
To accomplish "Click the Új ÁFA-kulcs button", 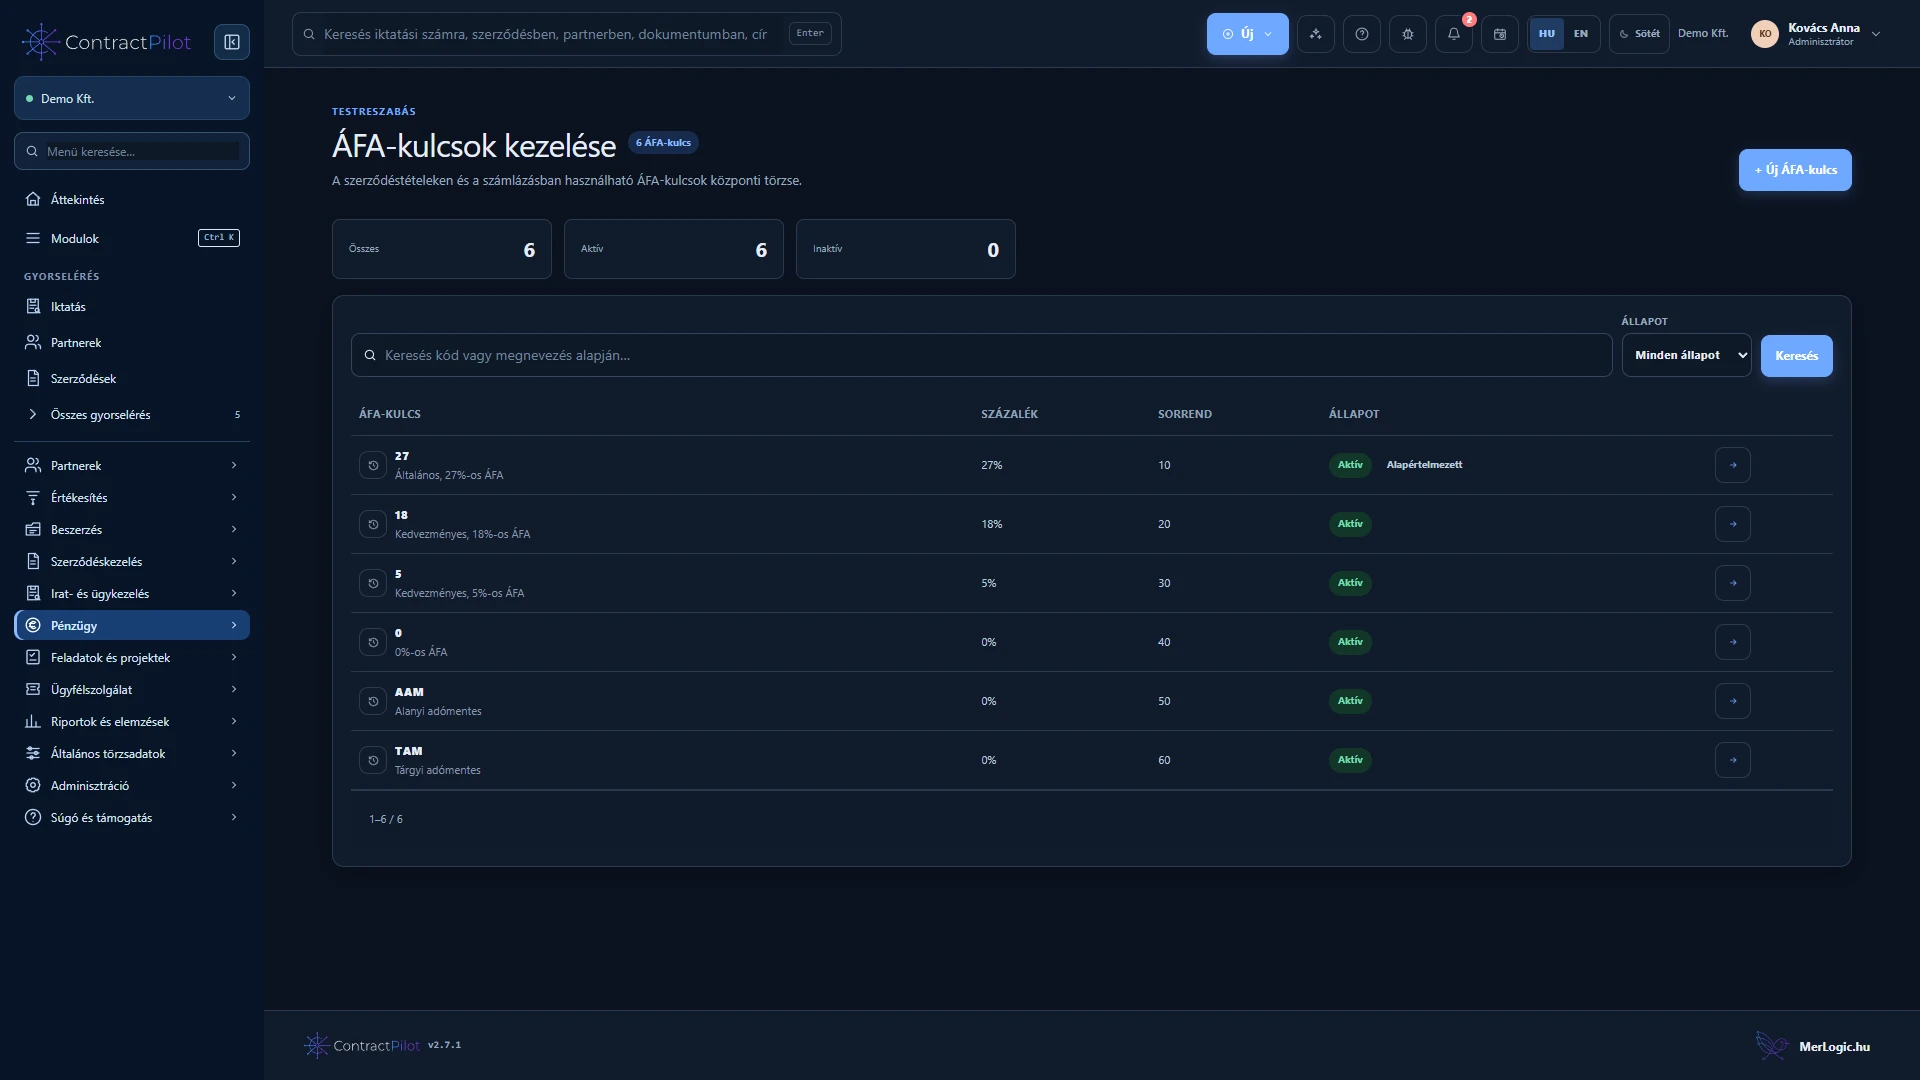I will (1795, 170).
